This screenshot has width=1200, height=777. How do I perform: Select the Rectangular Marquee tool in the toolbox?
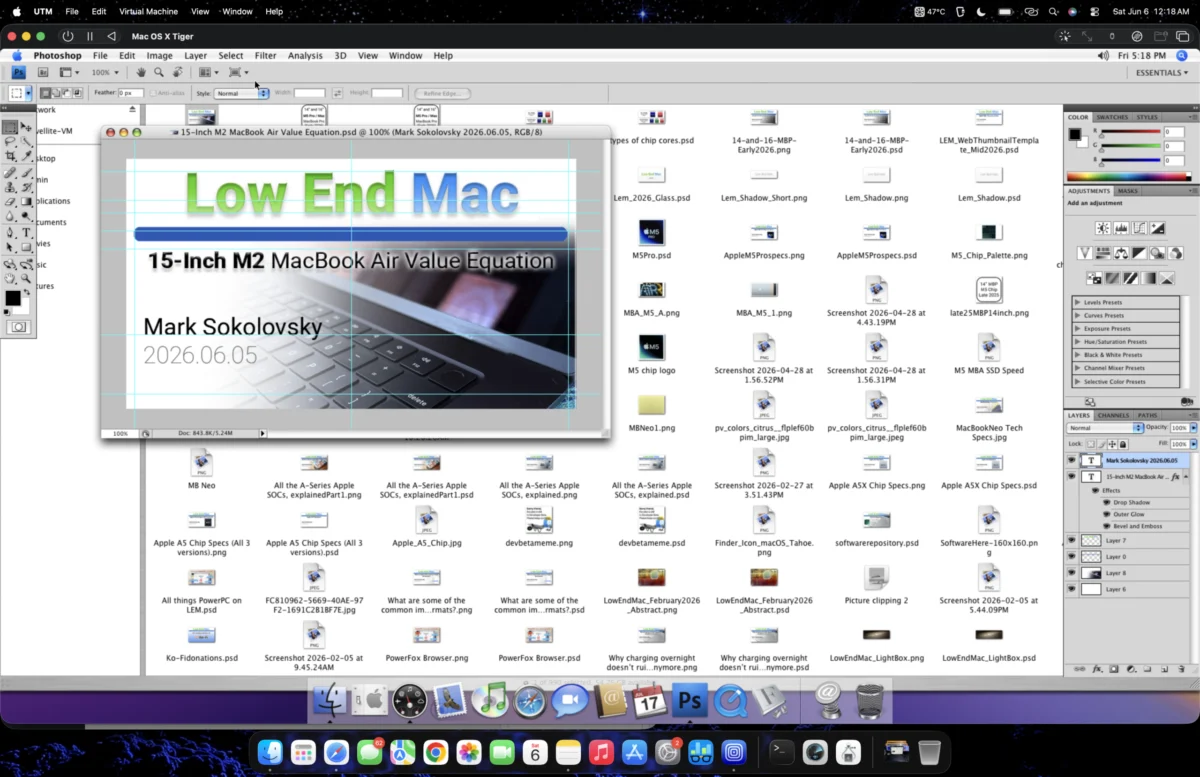point(10,126)
